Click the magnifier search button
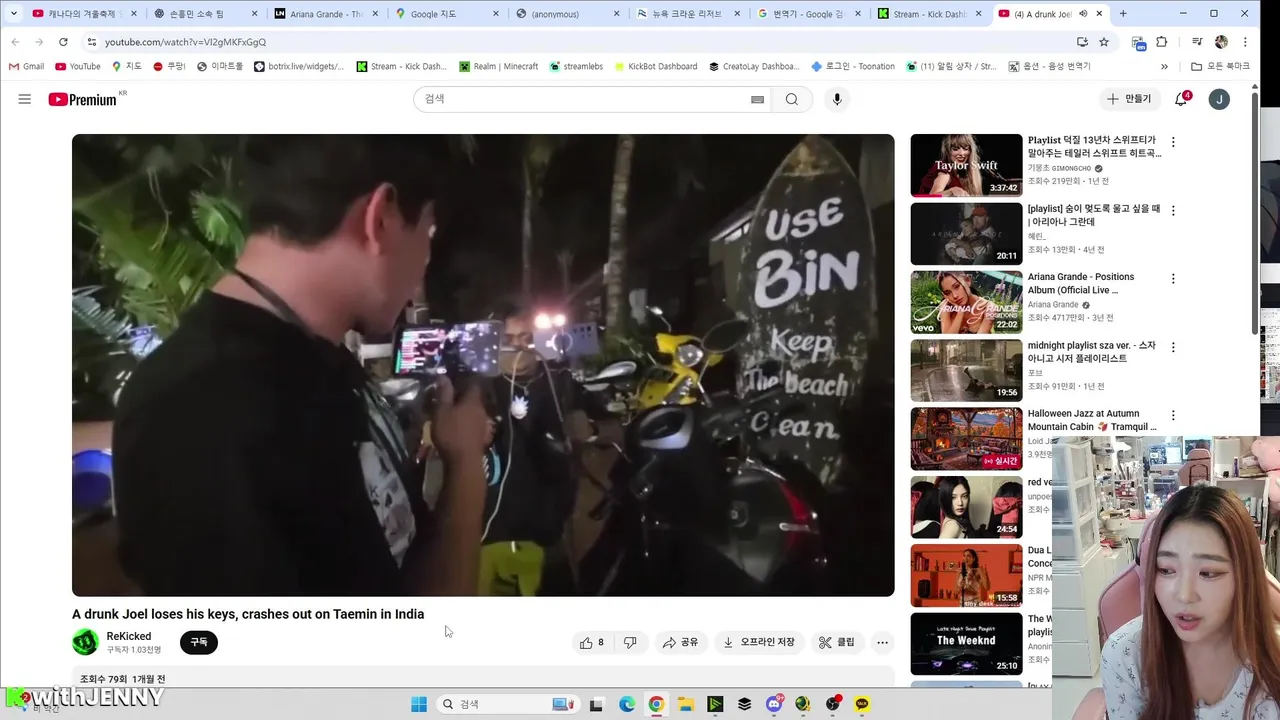 [x=792, y=99]
